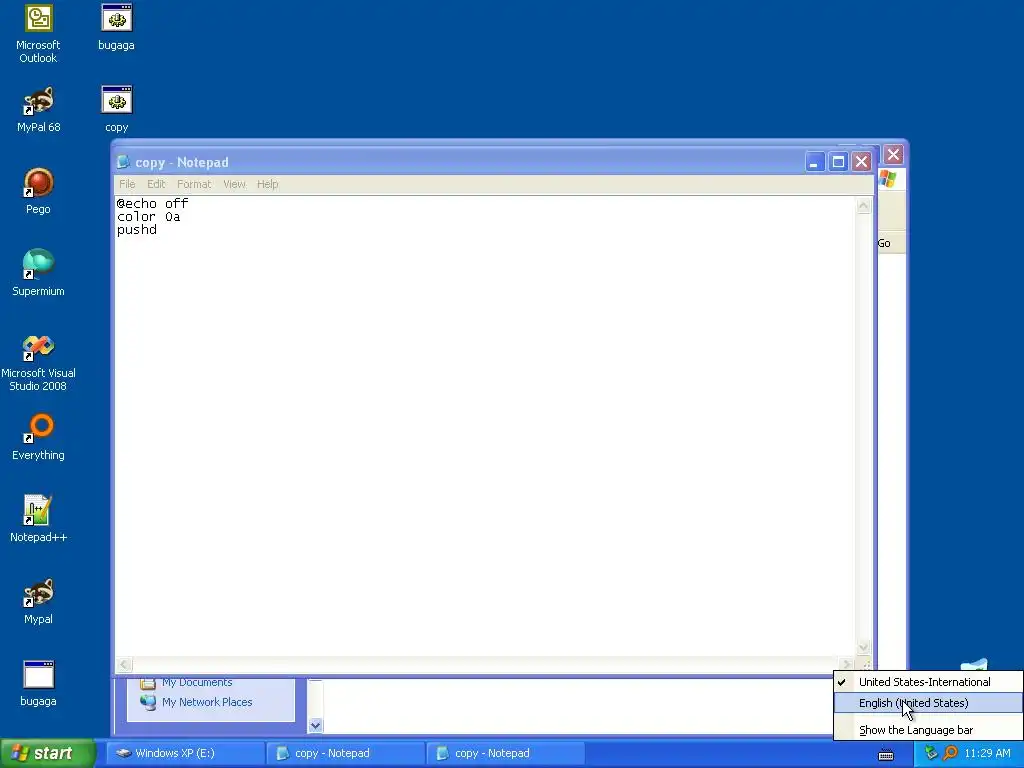Click the Explorer side panel scroll down arrow
The image size is (1024, 768).
[315, 726]
